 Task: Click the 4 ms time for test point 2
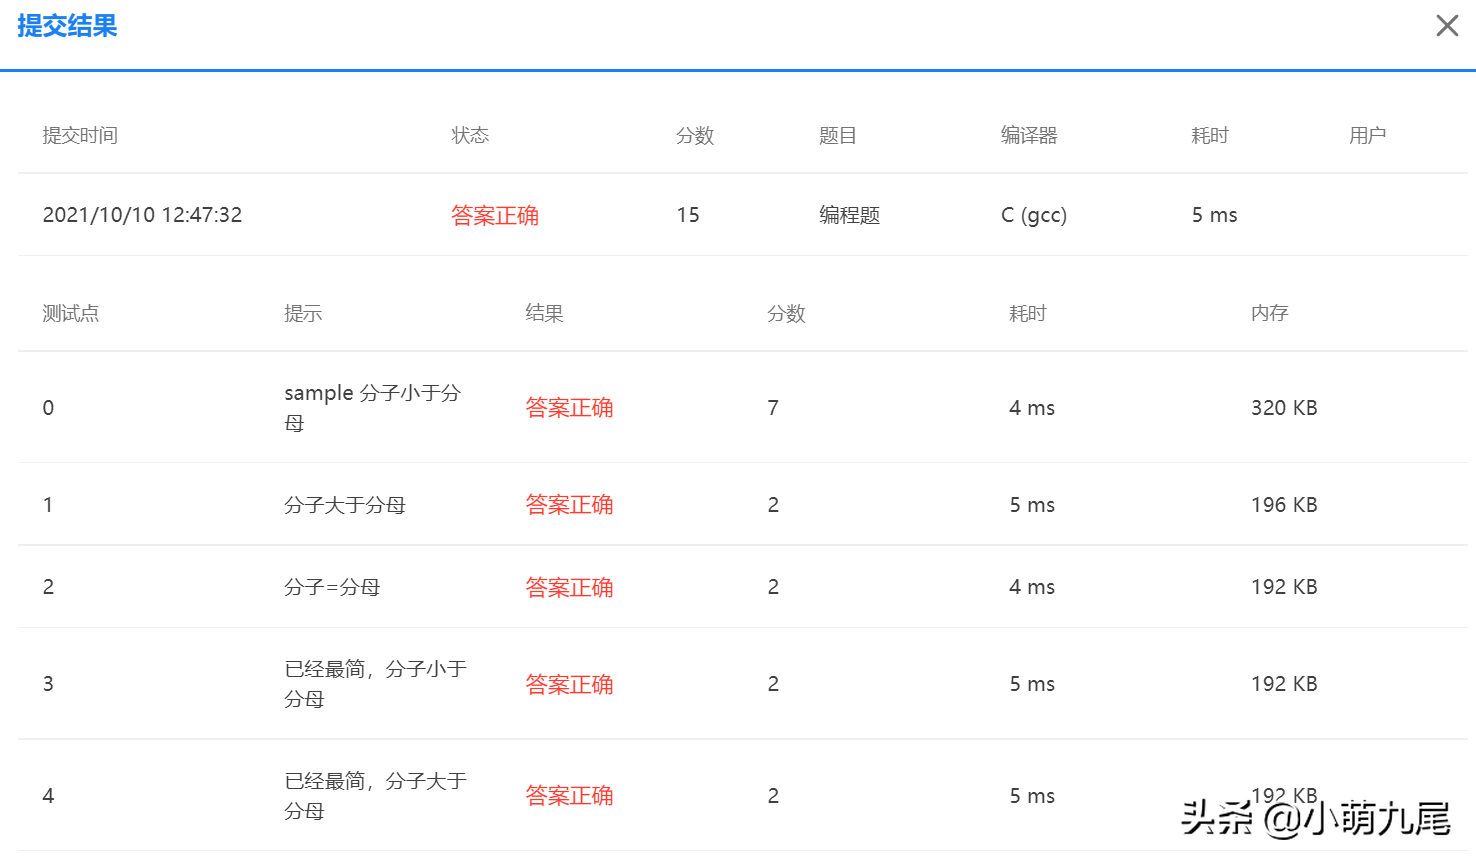pos(1032,587)
